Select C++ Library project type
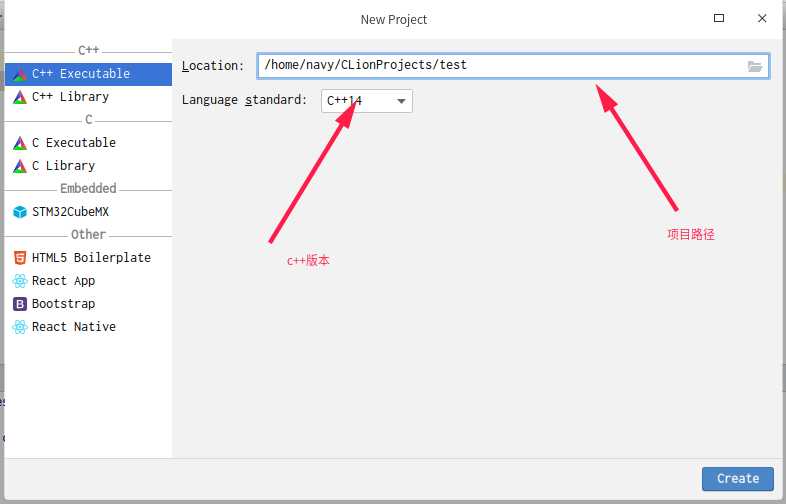The width and height of the screenshot is (786, 504). tap(88, 97)
